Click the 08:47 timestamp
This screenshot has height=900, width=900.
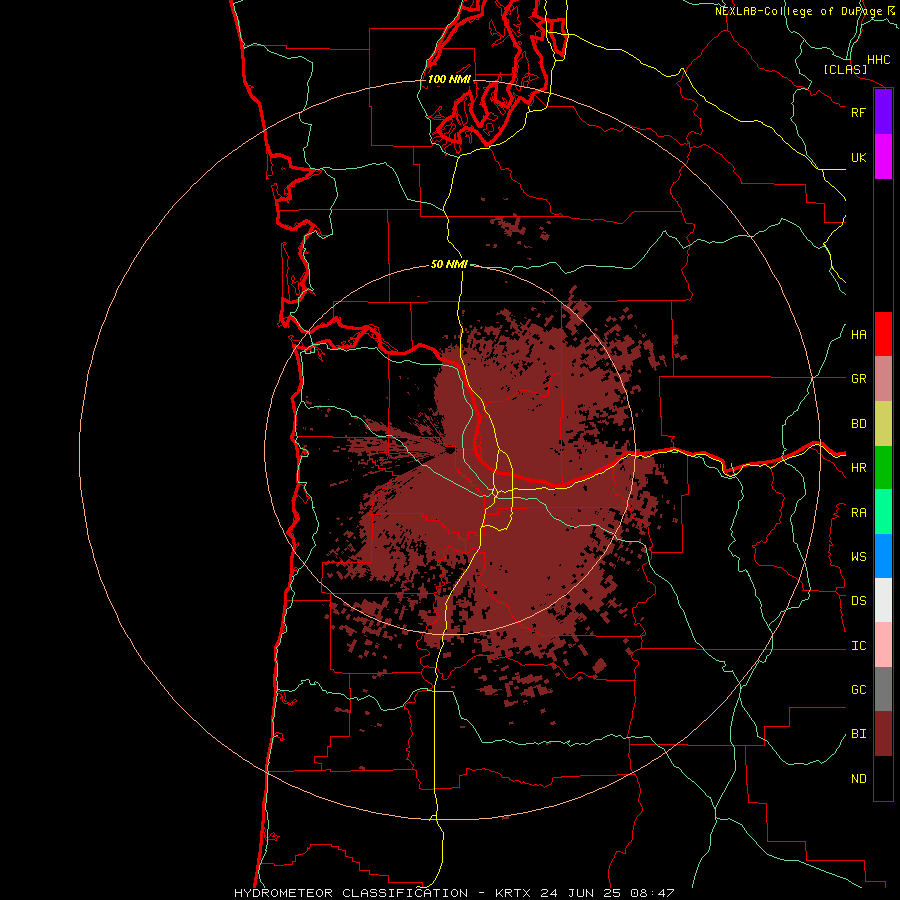point(651,893)
